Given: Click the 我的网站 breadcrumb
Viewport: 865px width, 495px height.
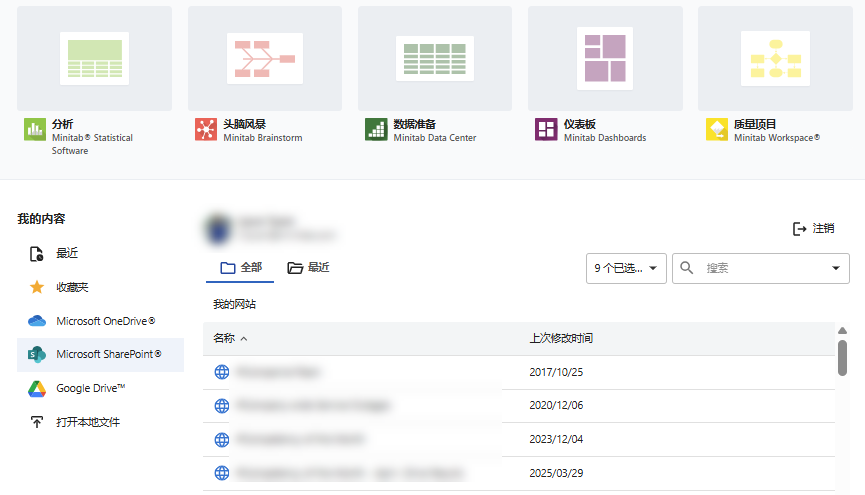Looking at the screenshot, I should point(234,304).
